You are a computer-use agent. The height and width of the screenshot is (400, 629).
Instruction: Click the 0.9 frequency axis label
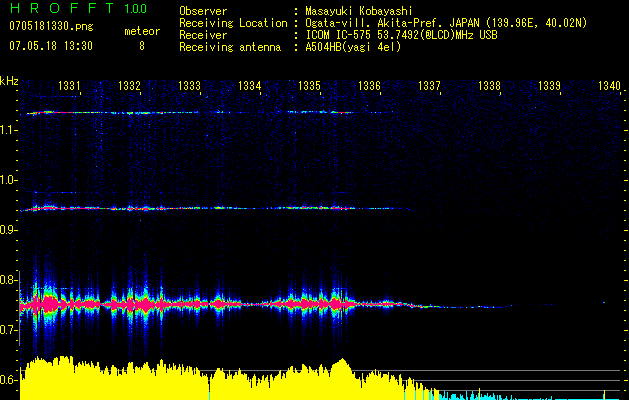(8, 230)
